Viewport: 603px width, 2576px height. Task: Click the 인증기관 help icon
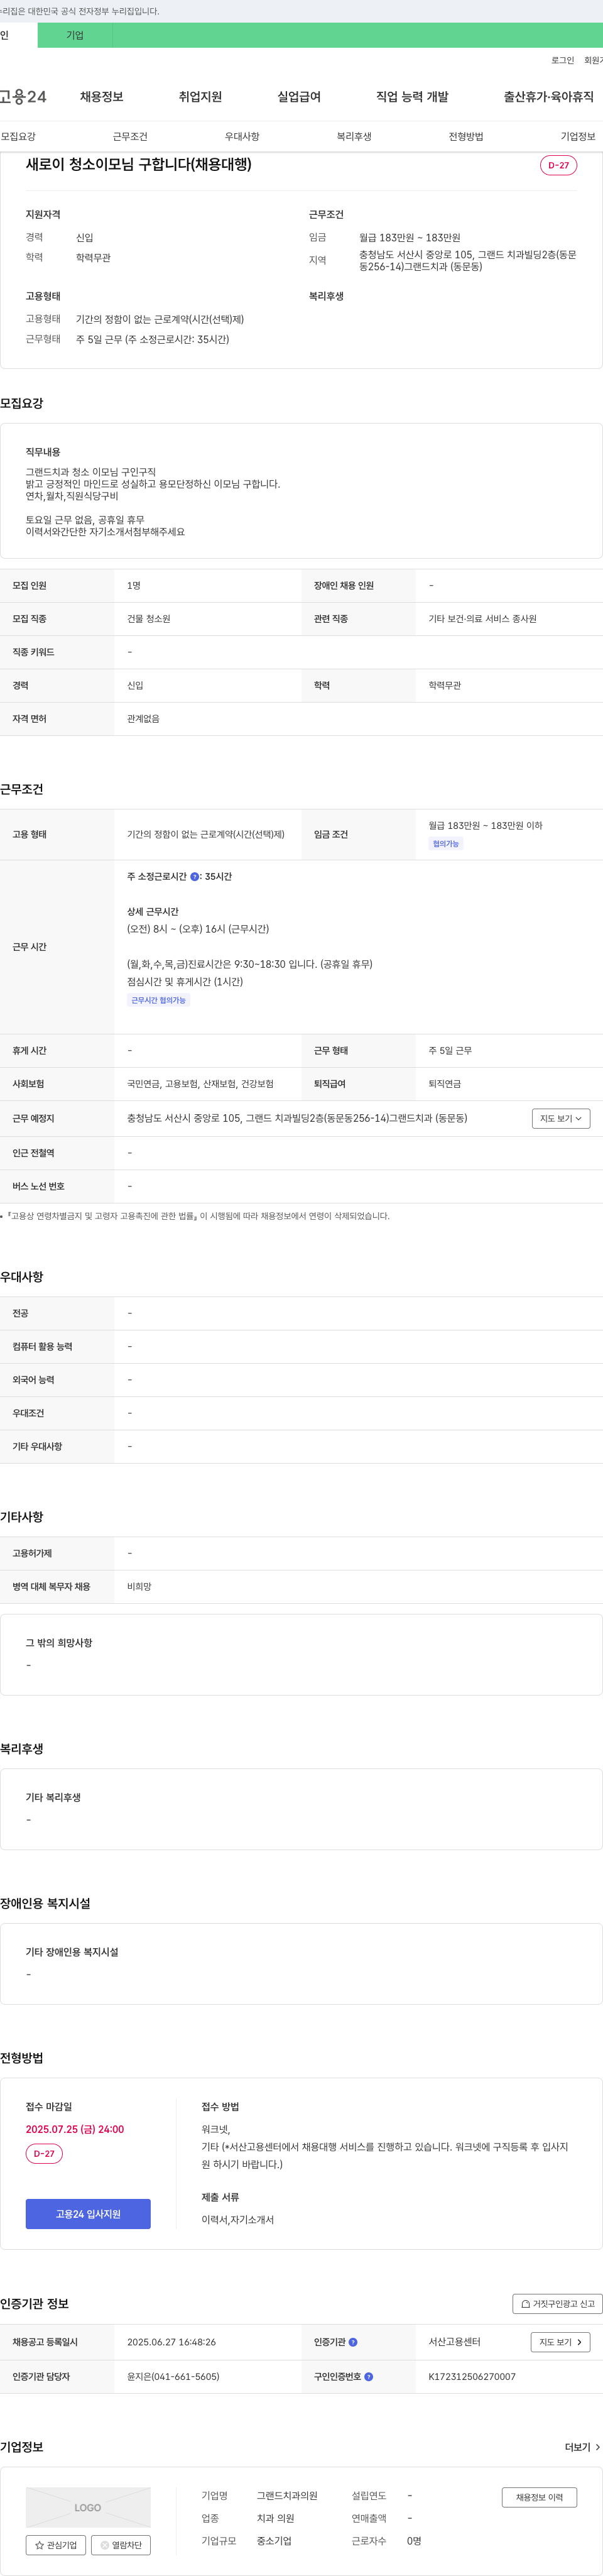click(x=353, y=2342)
